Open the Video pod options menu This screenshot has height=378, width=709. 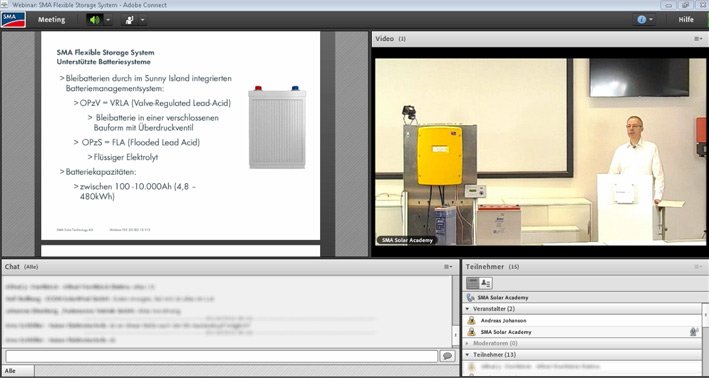tap(698, 39)
